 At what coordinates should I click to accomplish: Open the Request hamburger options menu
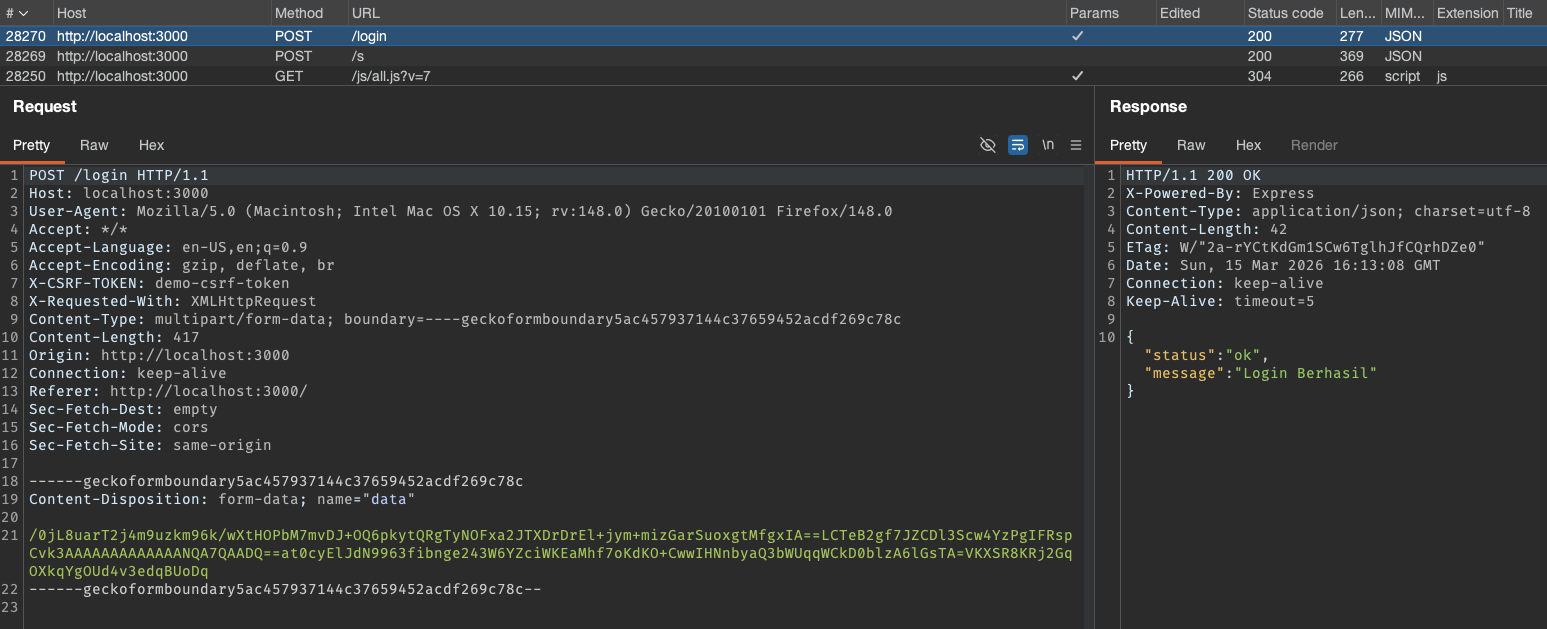tap(1076, 145)
